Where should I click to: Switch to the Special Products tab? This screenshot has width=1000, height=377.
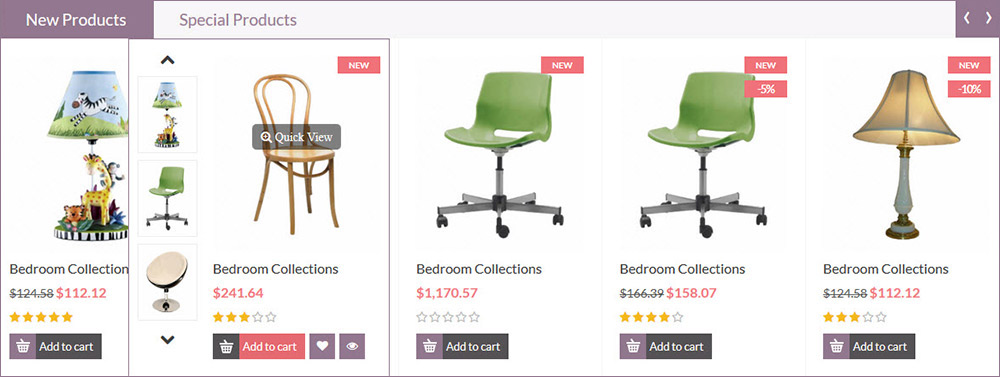(238, 20)
